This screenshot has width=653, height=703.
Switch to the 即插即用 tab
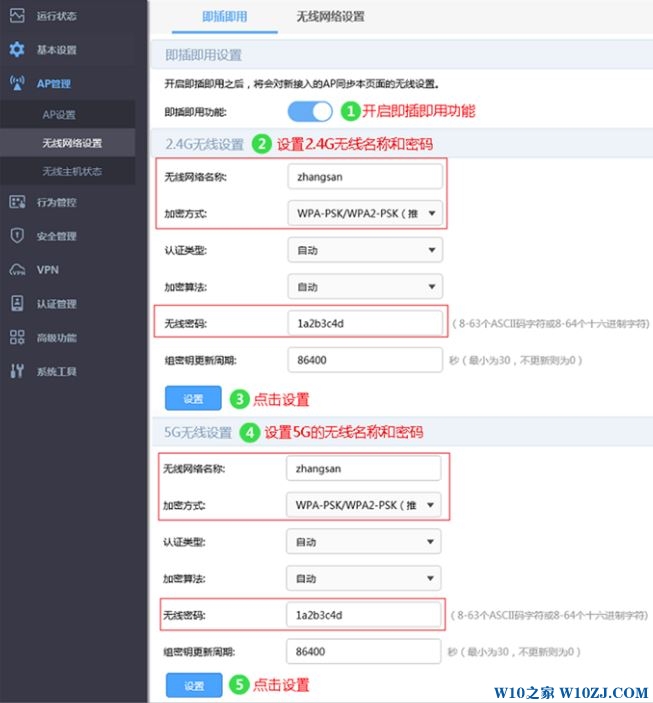[x=225, y=17]
